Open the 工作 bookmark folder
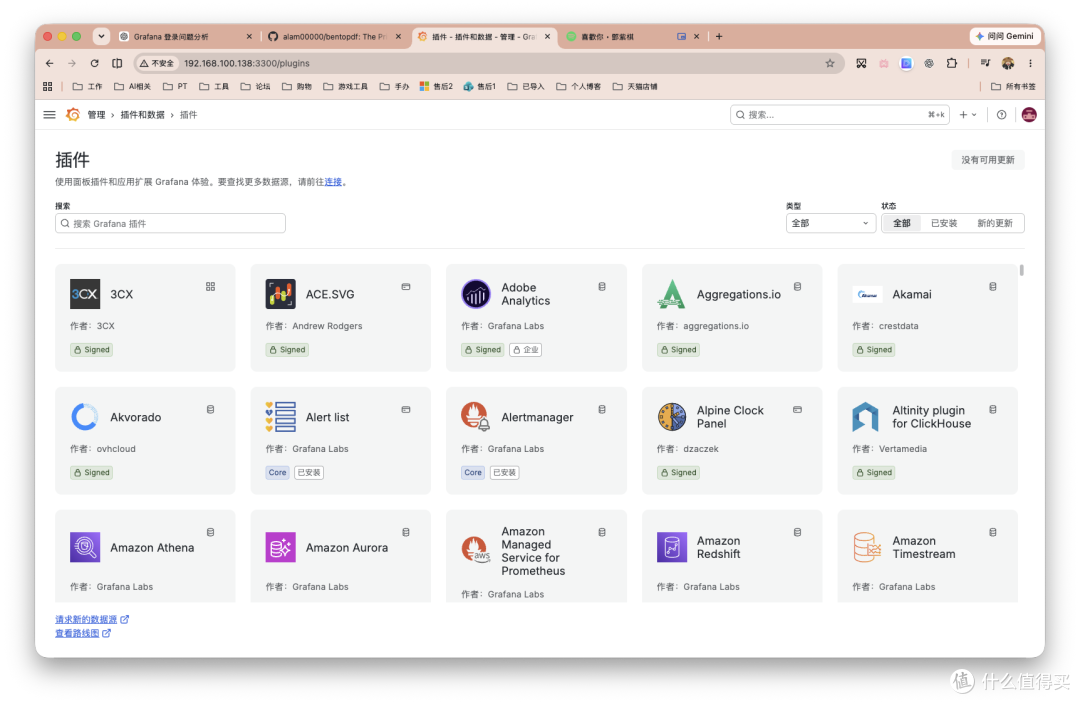The height and width of the screenshot is (704, 1080). 87,87
